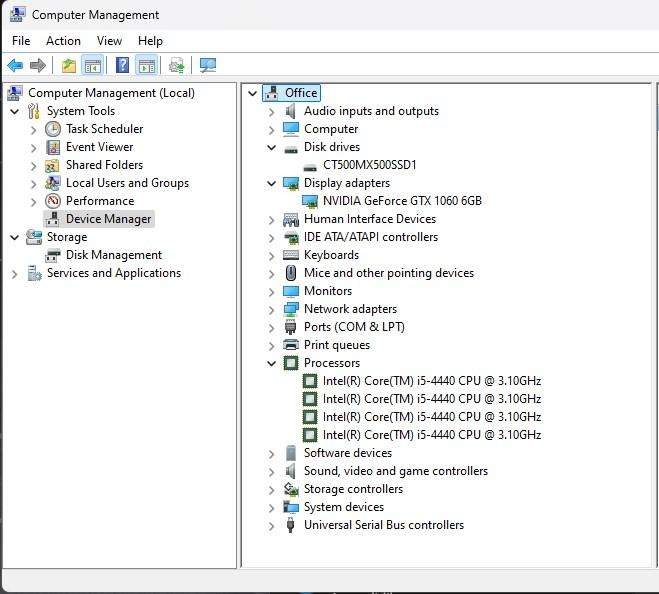Open the File menu

[x=21, y=41]
